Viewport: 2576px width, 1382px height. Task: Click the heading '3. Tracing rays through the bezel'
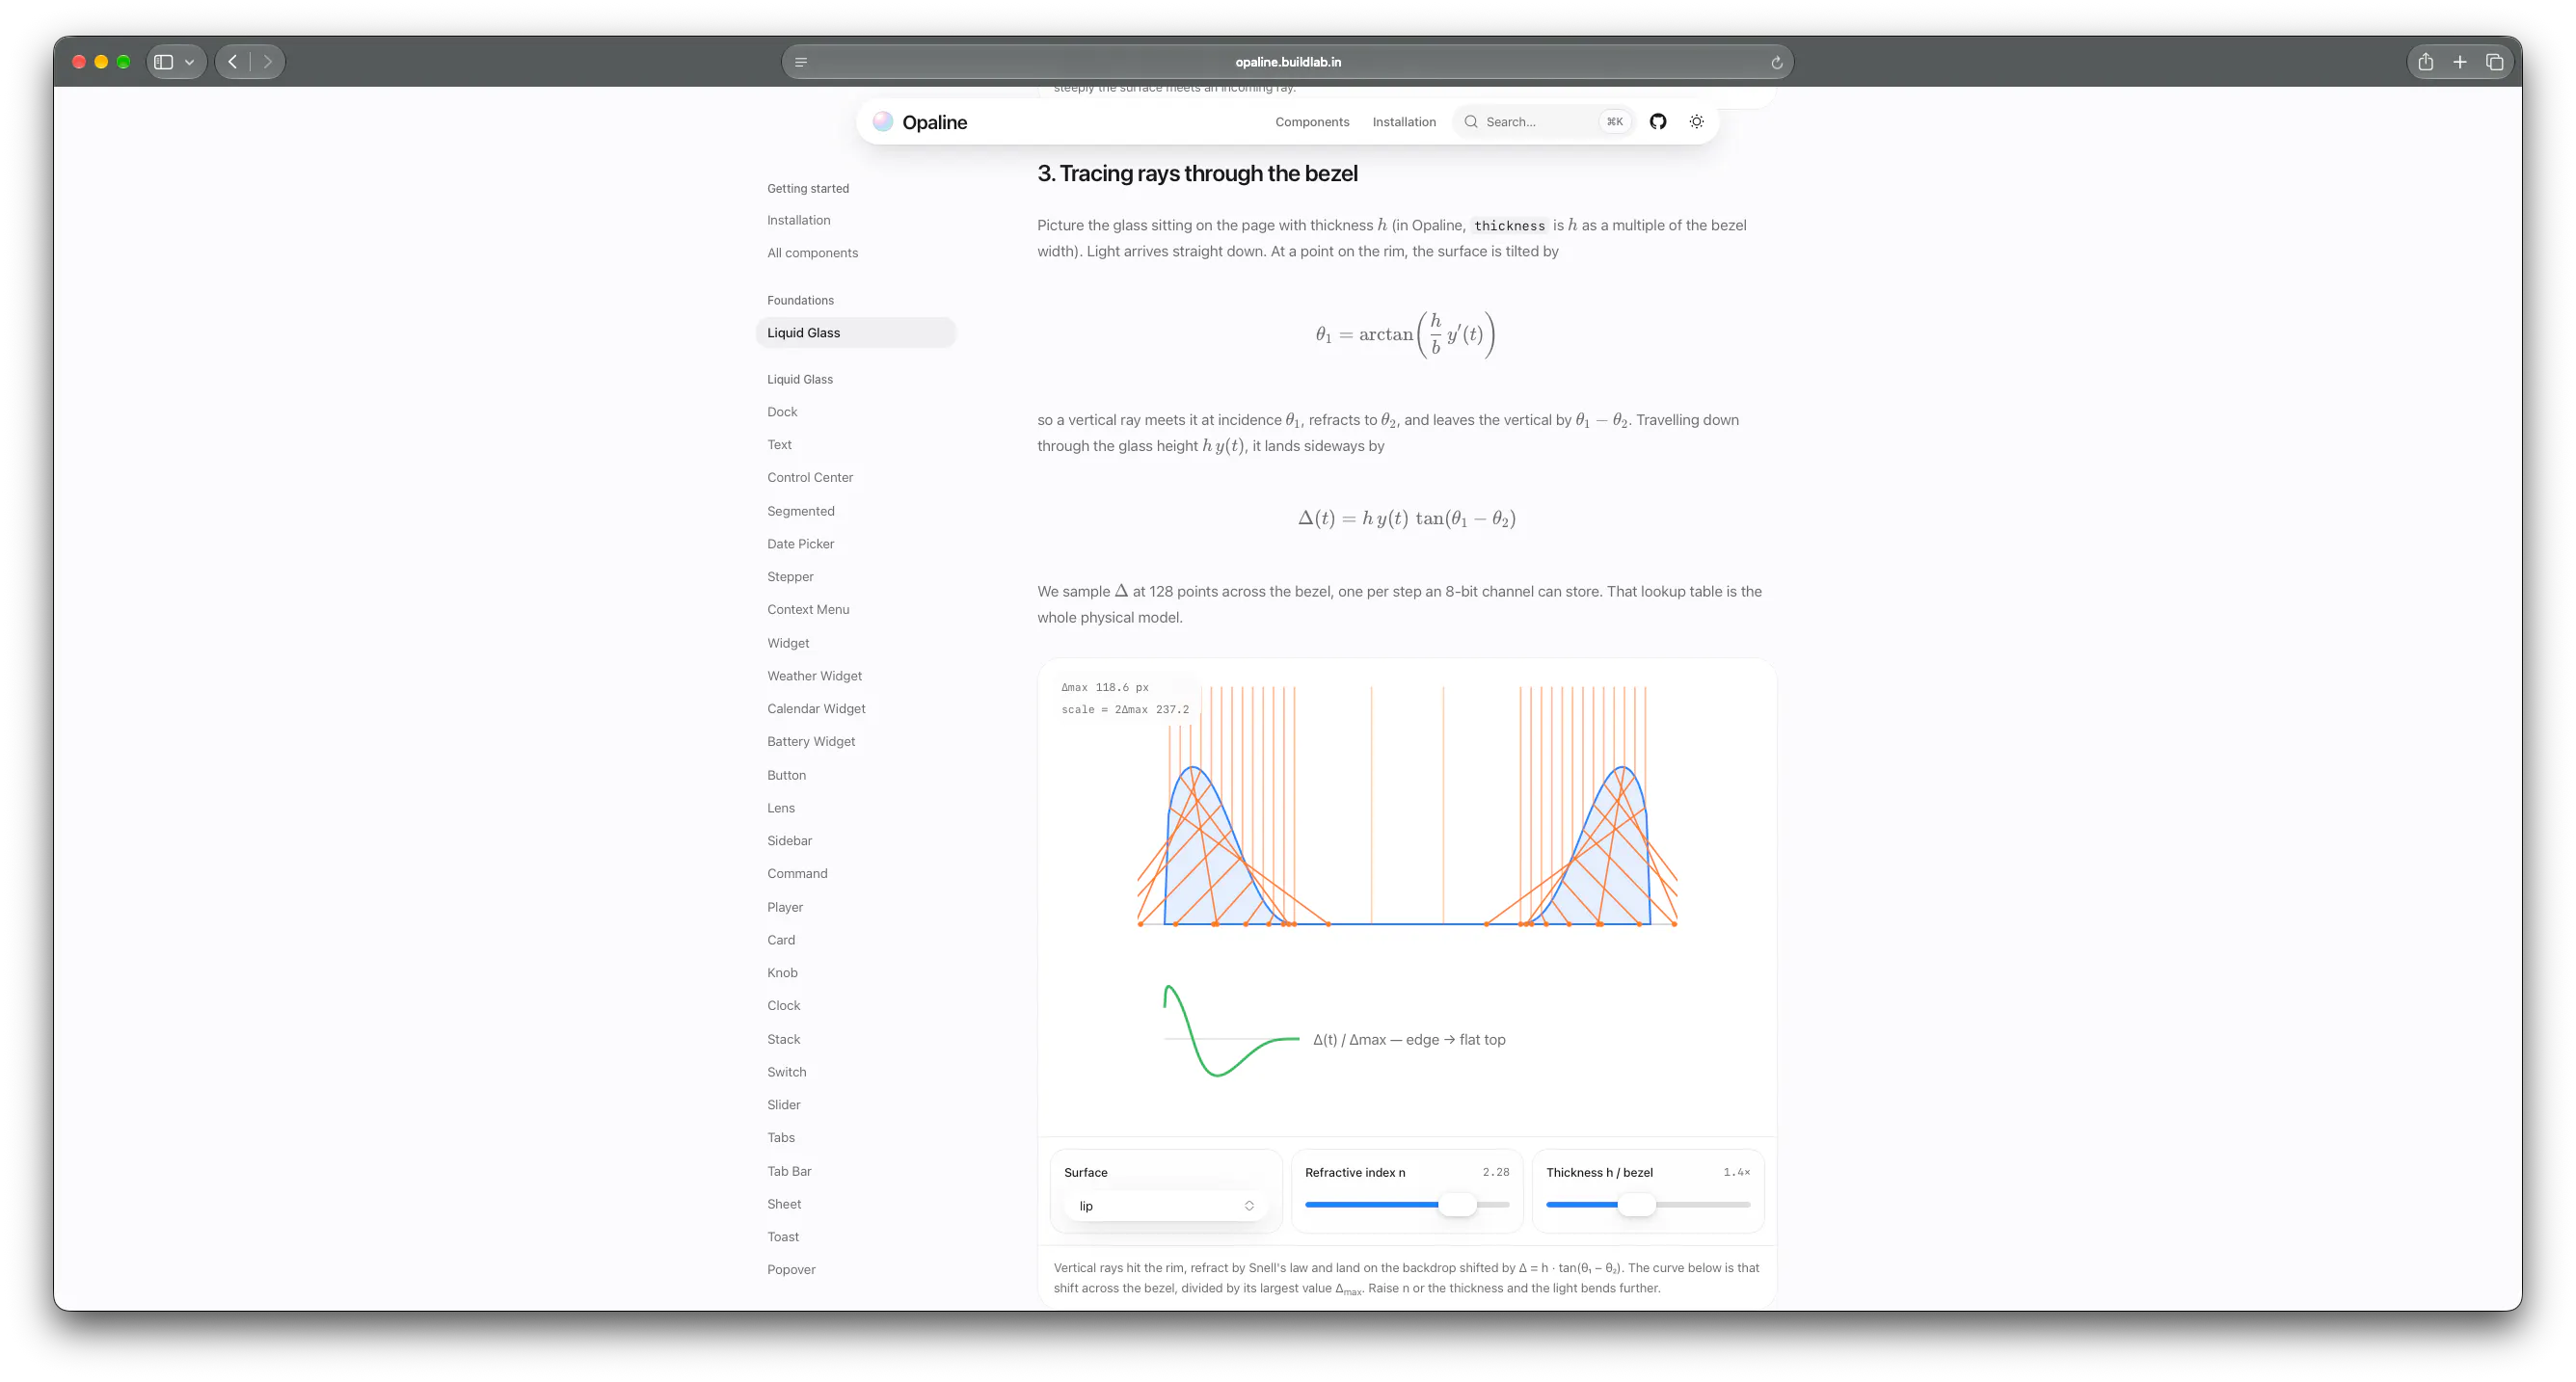coord(1197,174)
